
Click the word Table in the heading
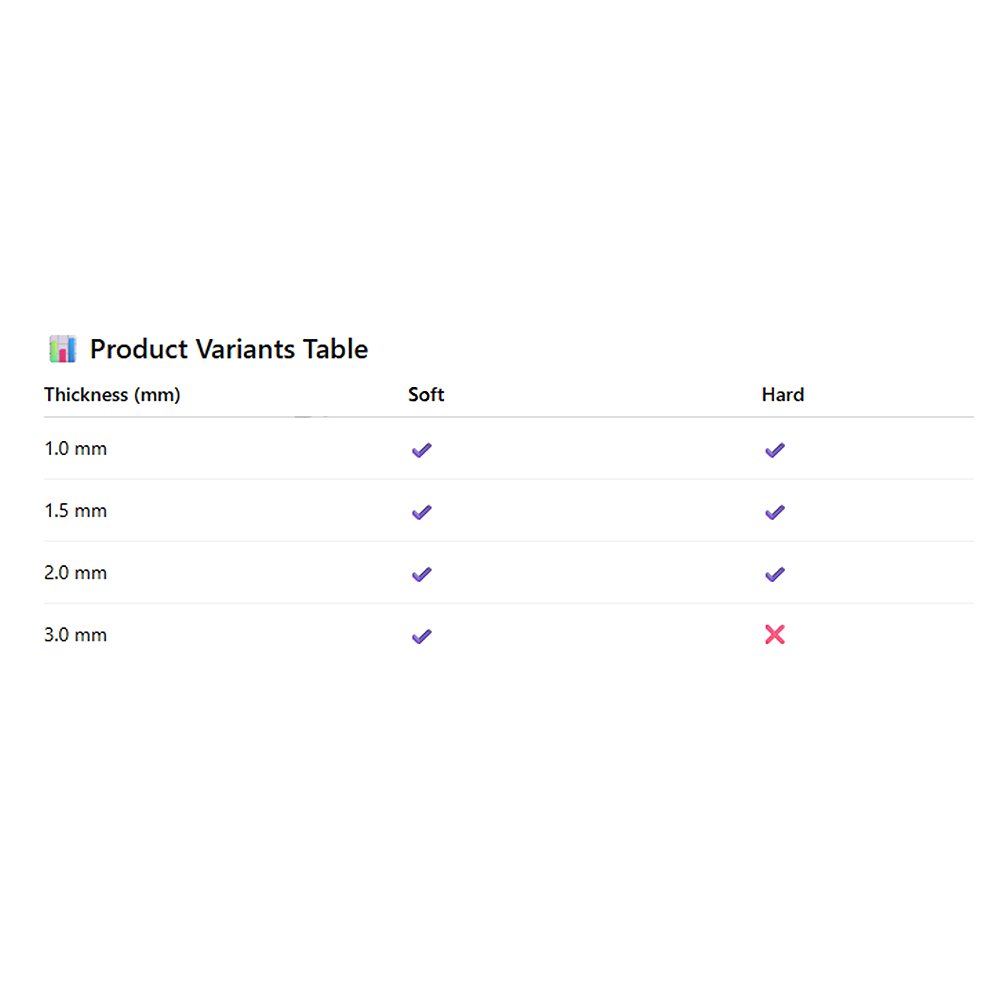[336, 349]
